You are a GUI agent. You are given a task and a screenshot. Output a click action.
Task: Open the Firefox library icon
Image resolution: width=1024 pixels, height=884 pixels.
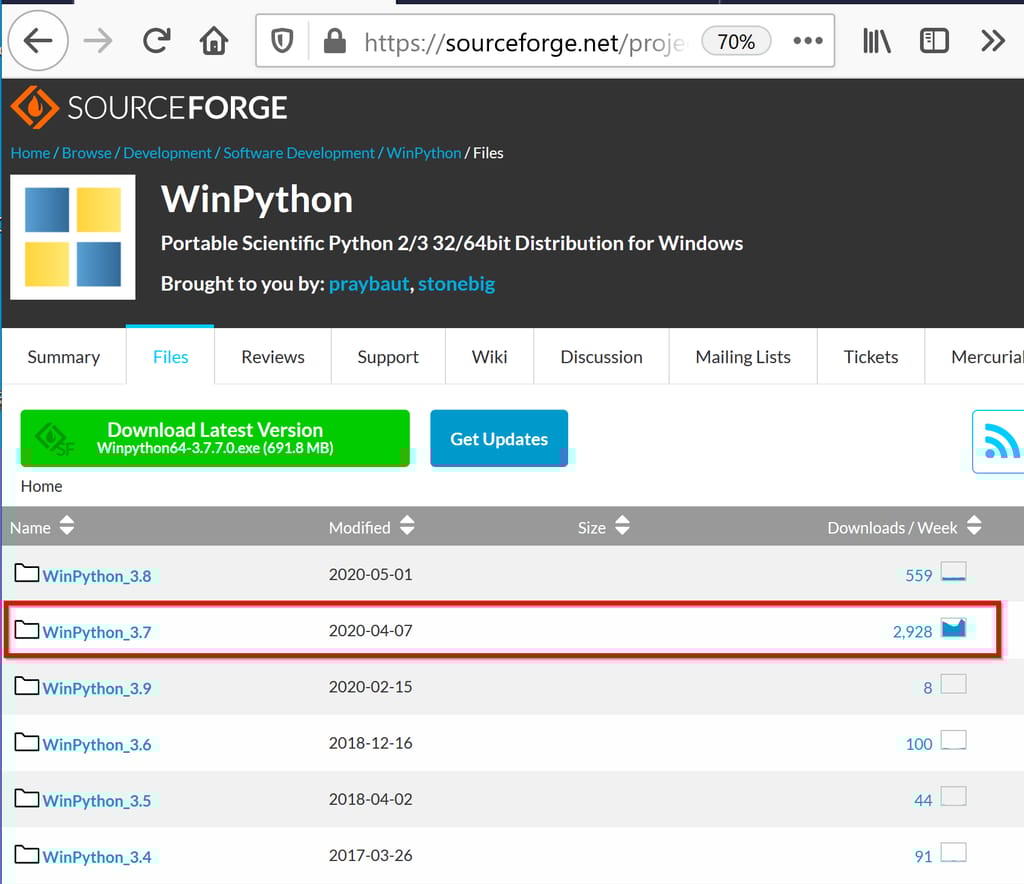click(x=877, y=40)
